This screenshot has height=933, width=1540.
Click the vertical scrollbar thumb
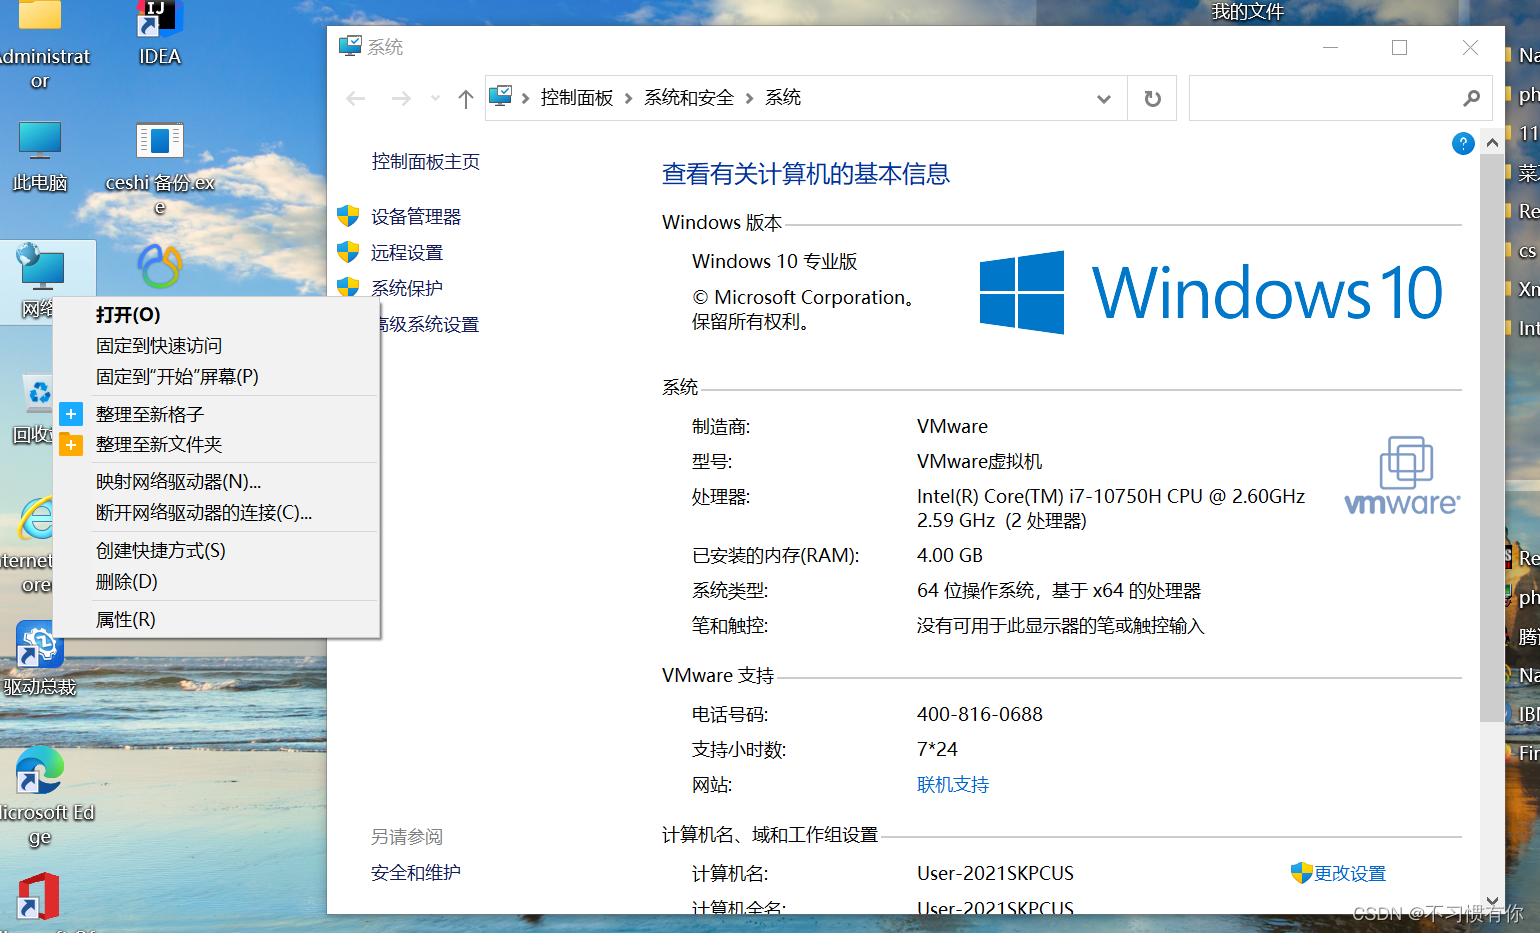(1492, 437)
